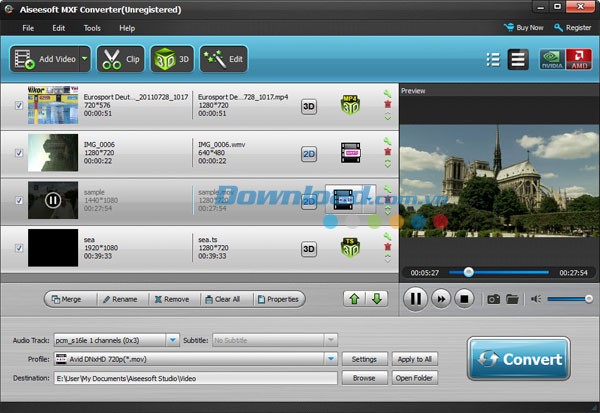Click WMV format icon for IMG_0006
Screen dimensions: 600x413
click(351, 152)
